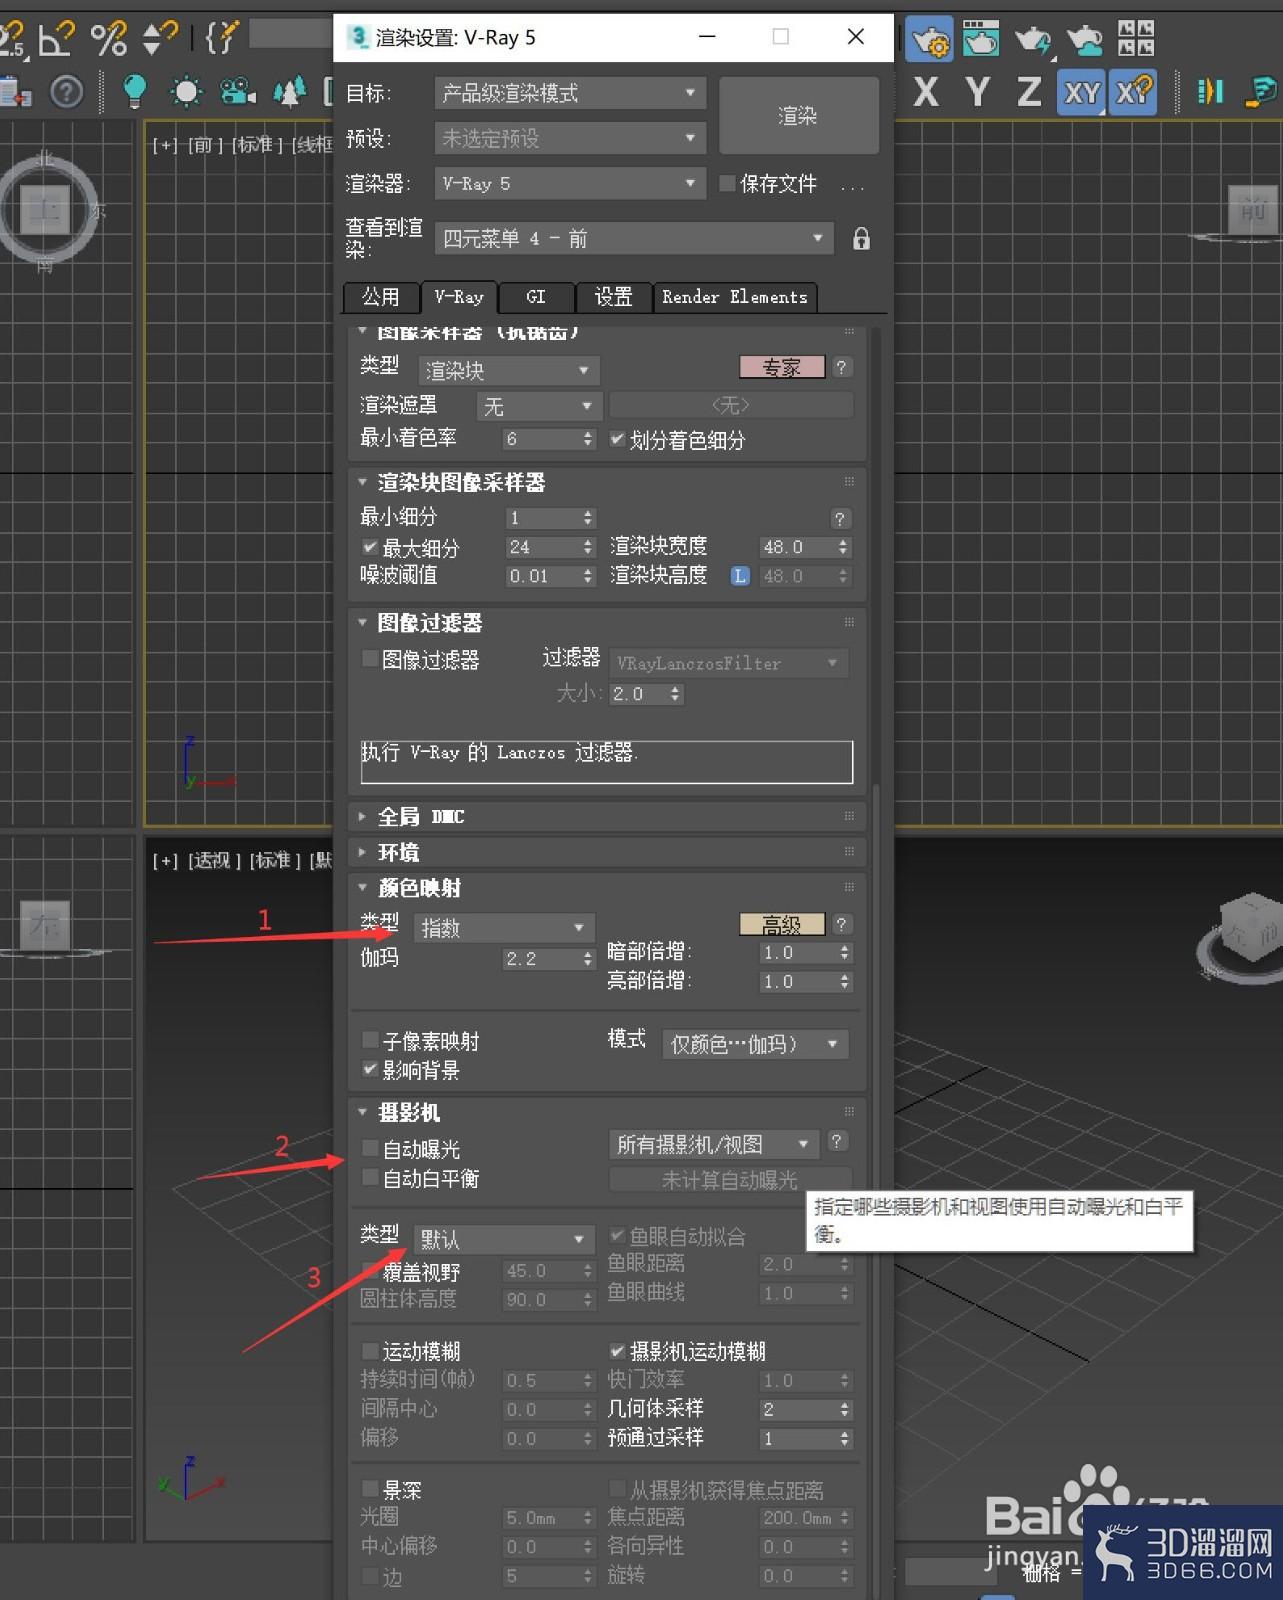The height and width of the screenshot is (1600, 1283).
Task: Switch to the GI tab
Action: pos(536,297)
